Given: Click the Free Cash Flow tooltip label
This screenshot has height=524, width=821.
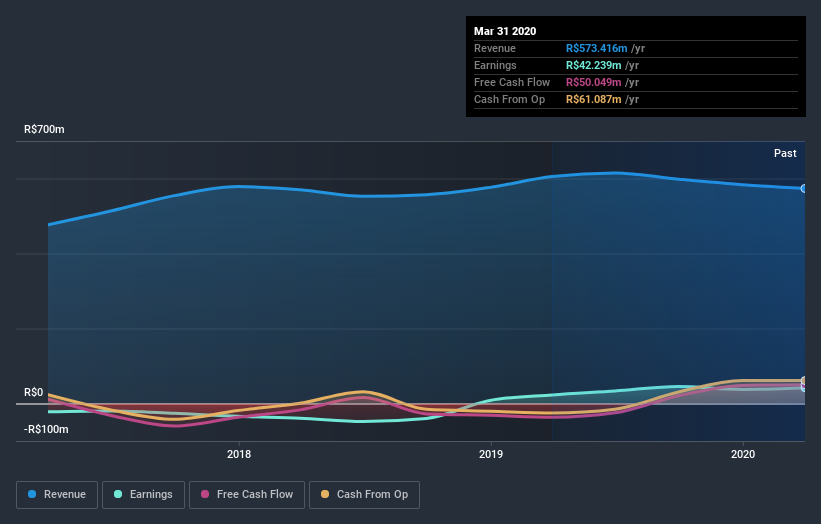Looking at the screenshot, I should (512, 82).
